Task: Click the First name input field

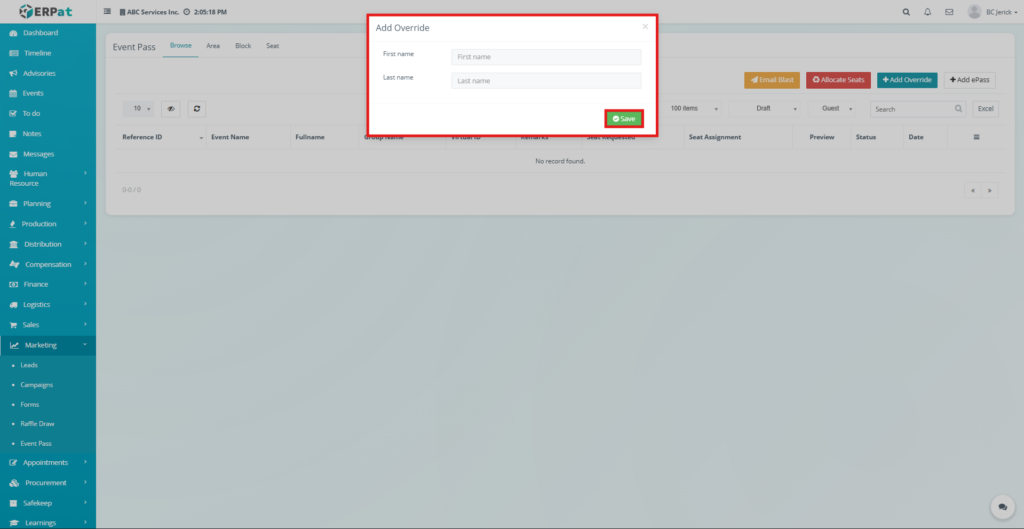Action: tap(545, 57)
